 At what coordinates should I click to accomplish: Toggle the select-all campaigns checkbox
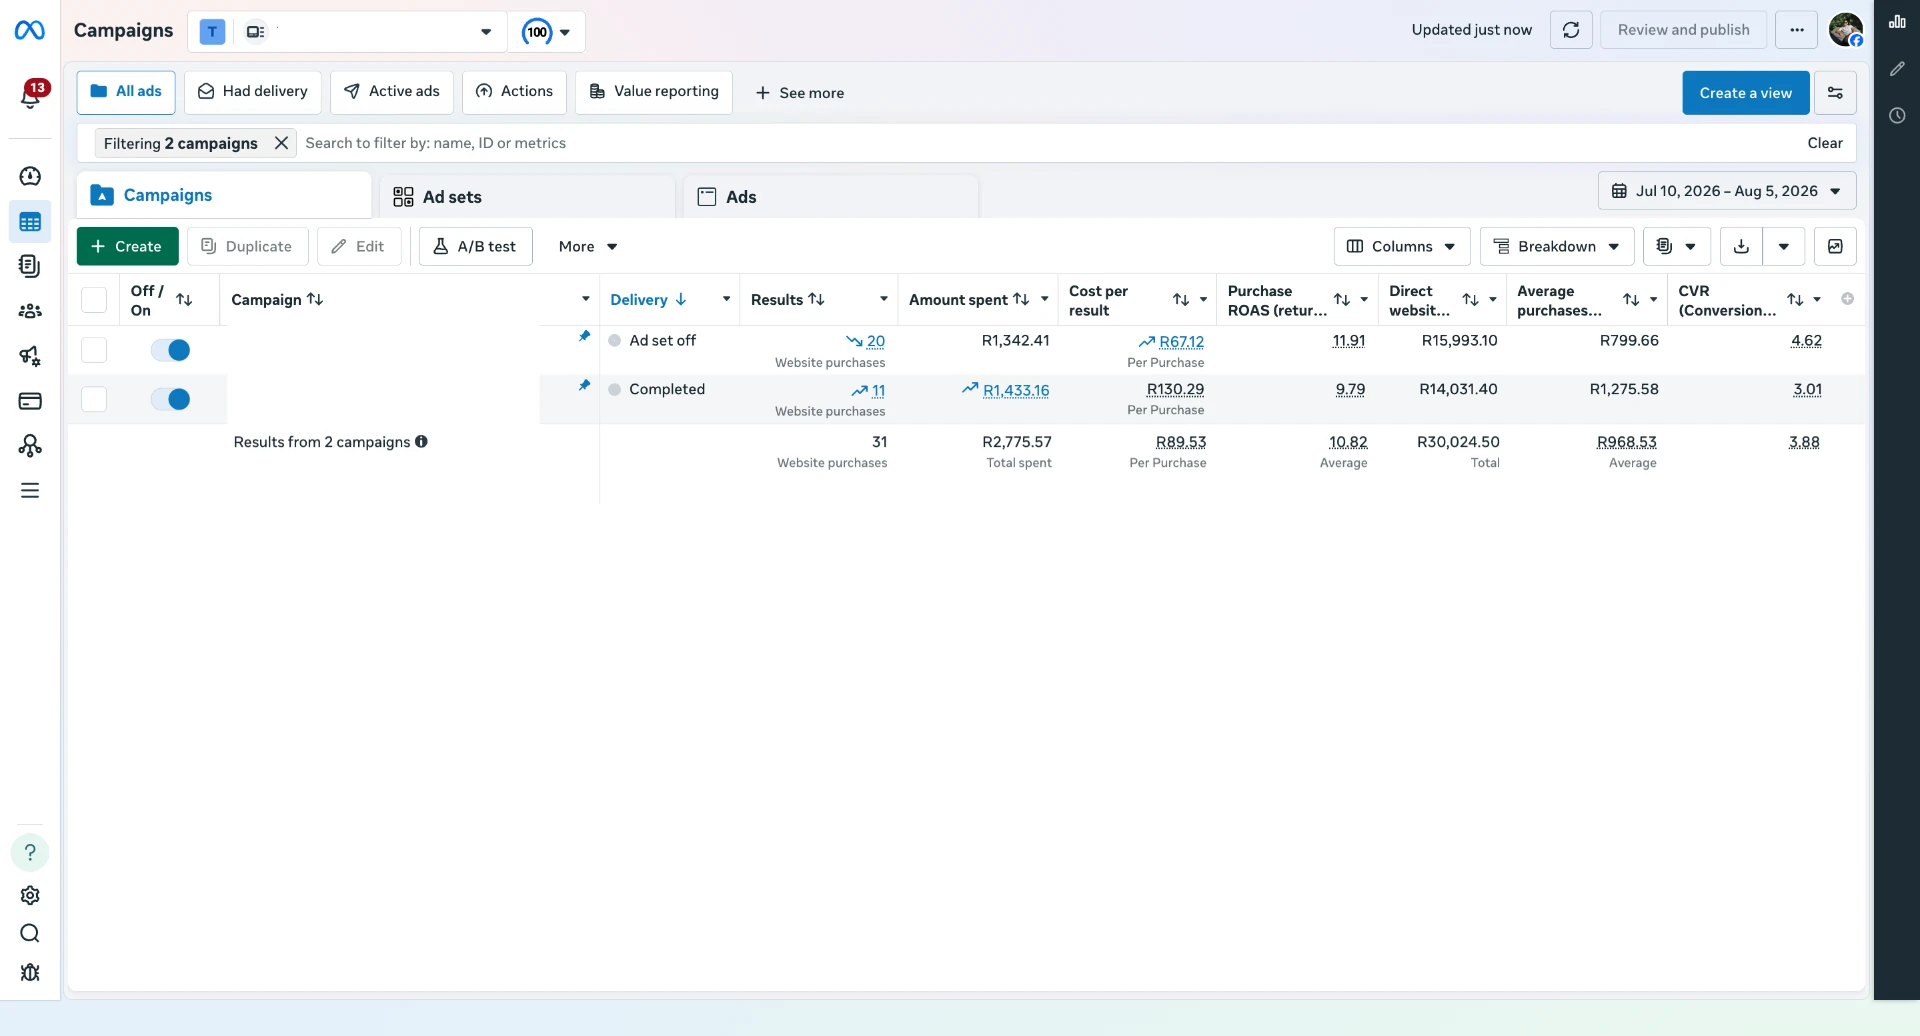point(94,300)
